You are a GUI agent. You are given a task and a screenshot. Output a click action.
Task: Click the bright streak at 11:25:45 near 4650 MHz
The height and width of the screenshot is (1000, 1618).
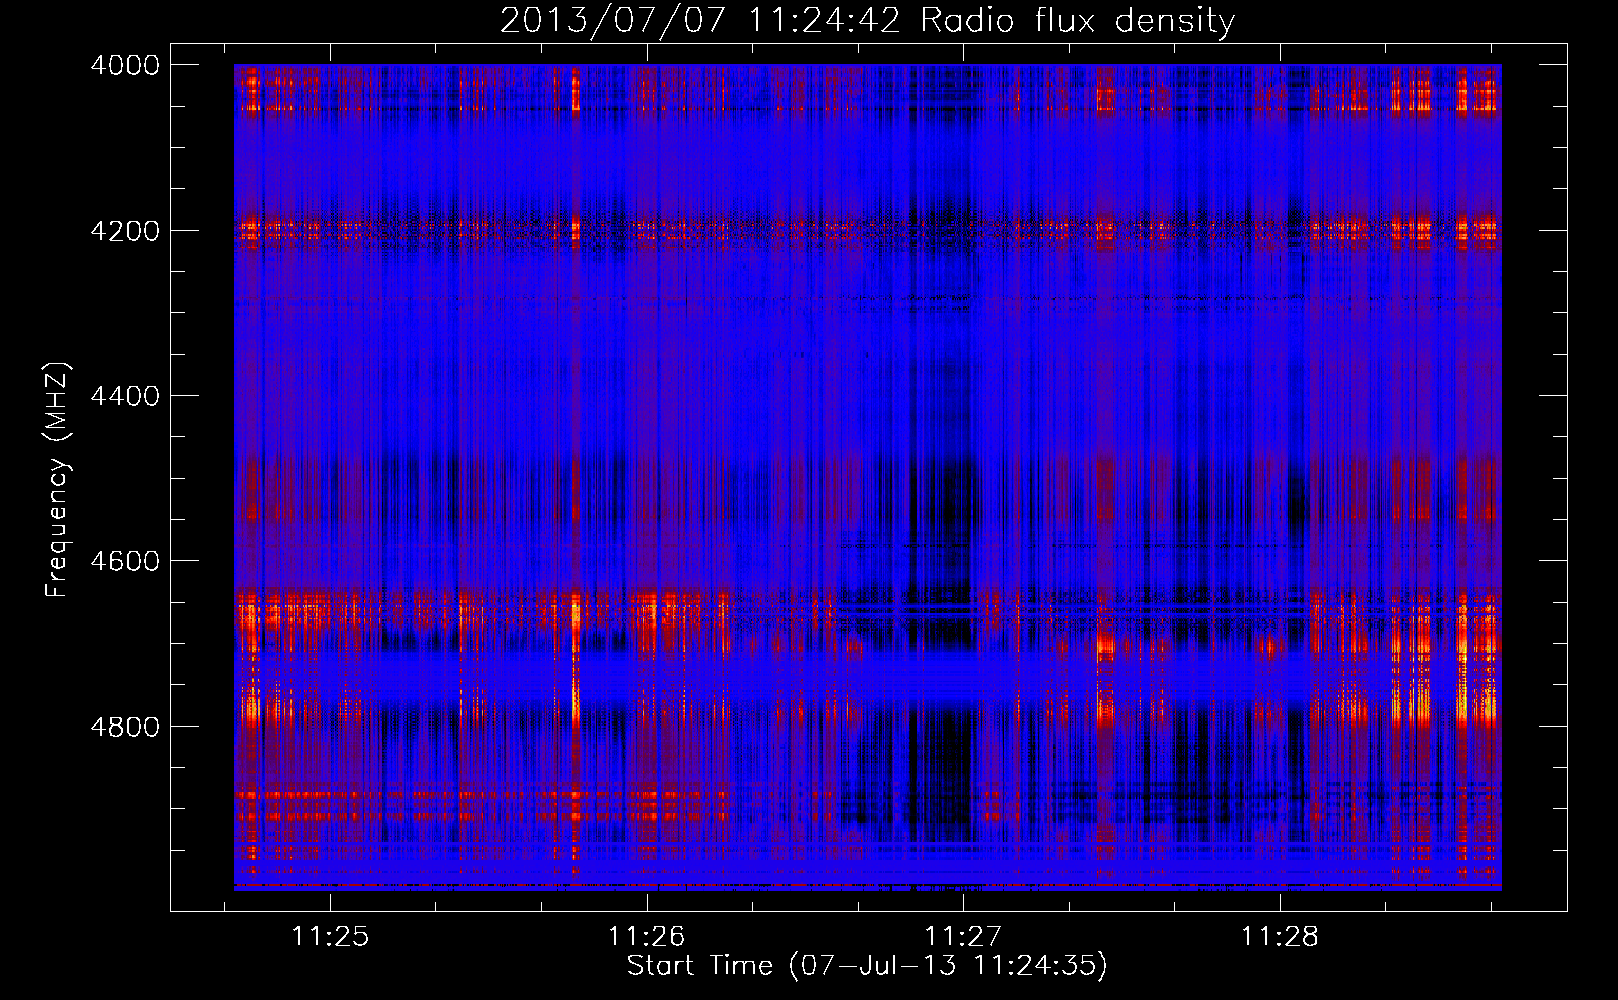575,620
